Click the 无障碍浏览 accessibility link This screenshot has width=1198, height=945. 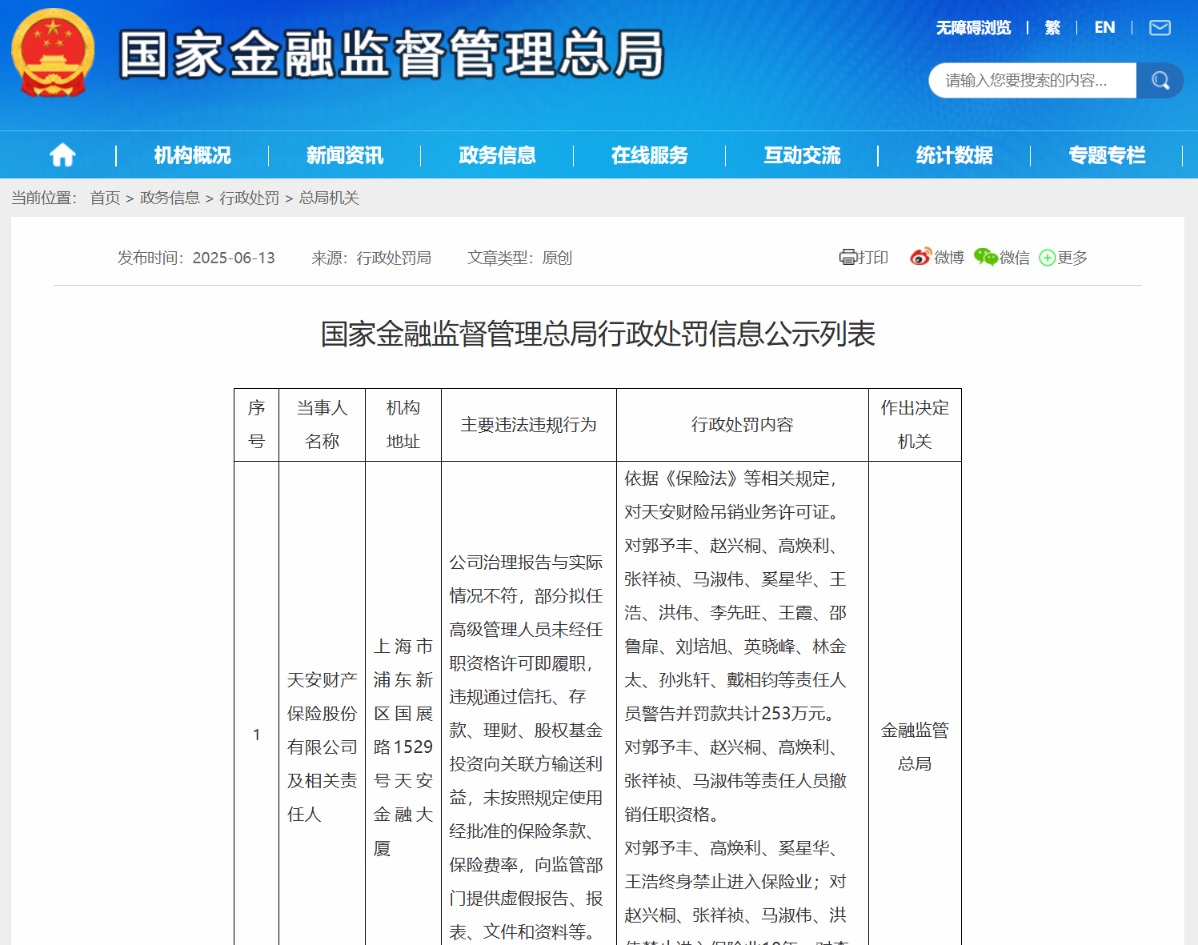973,28
